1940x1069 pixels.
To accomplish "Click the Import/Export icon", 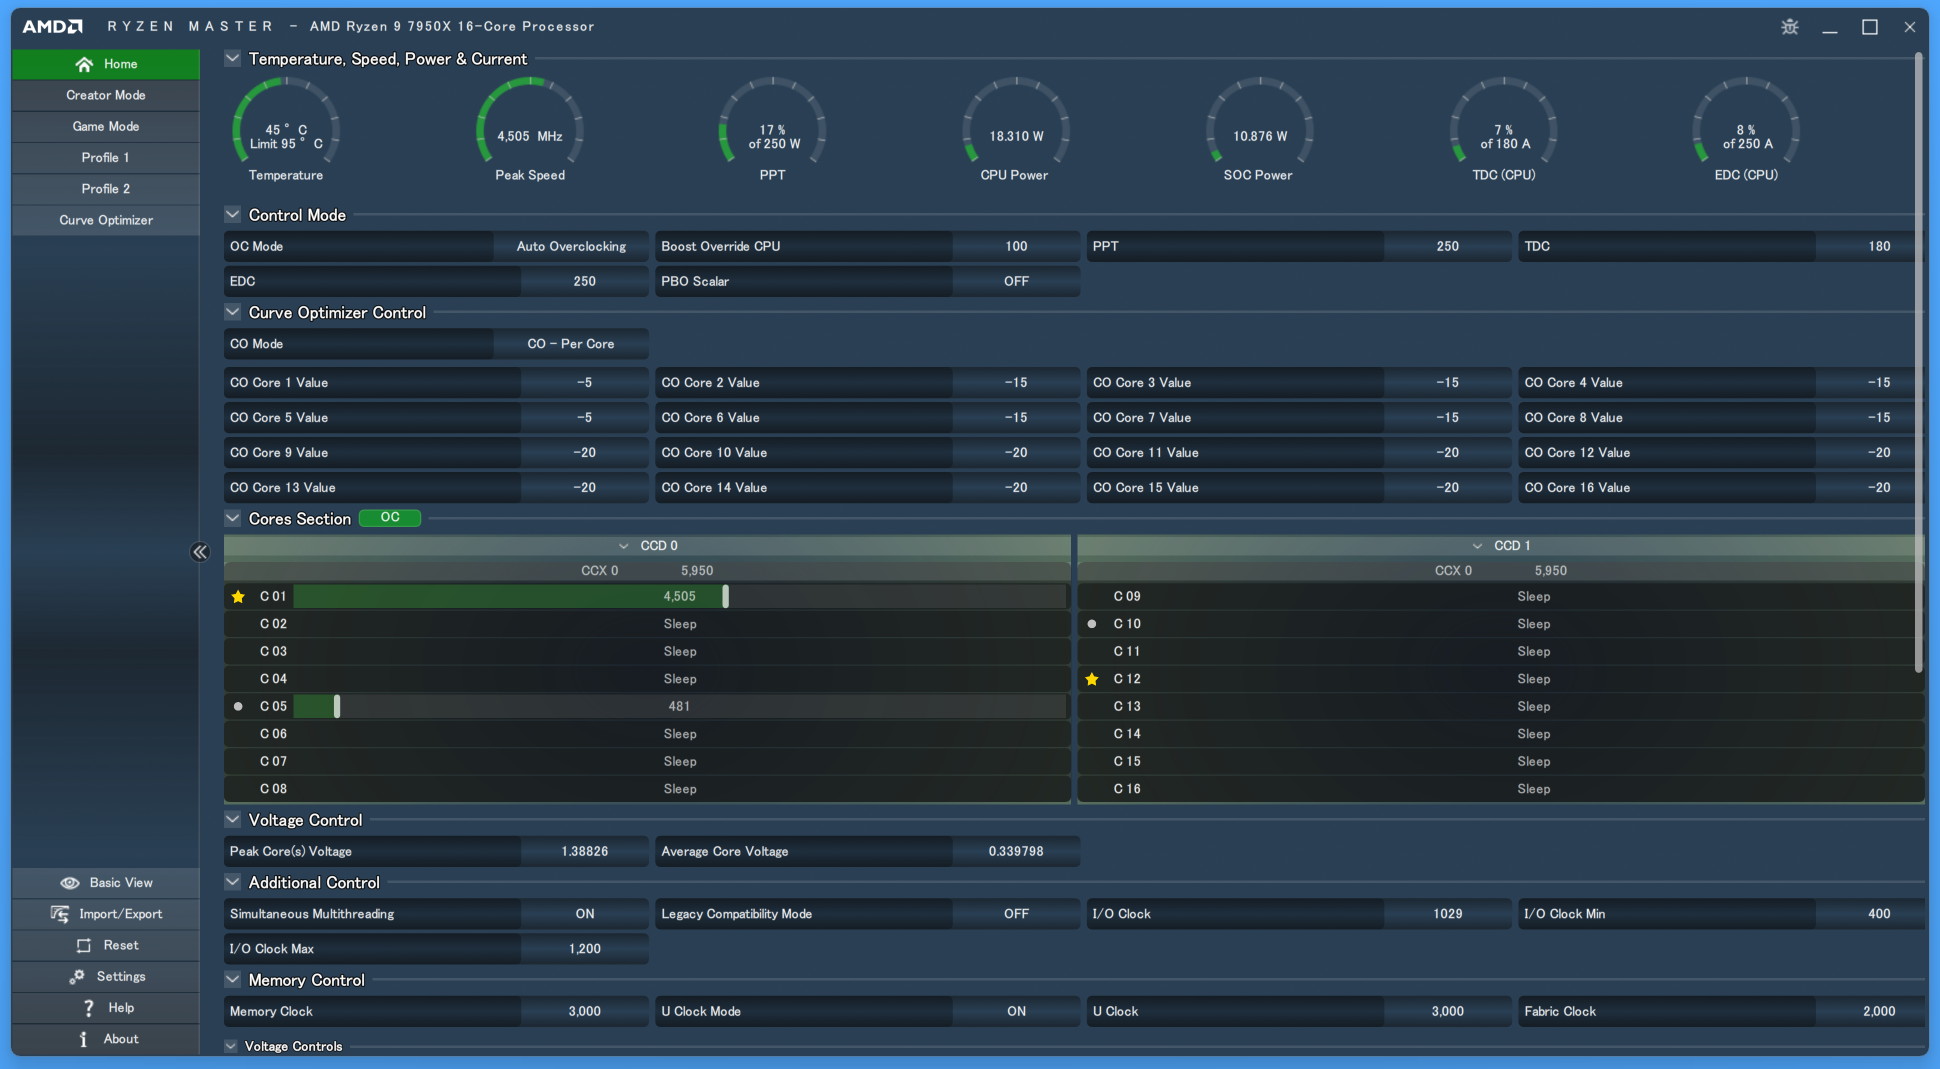I will (60, 914).
